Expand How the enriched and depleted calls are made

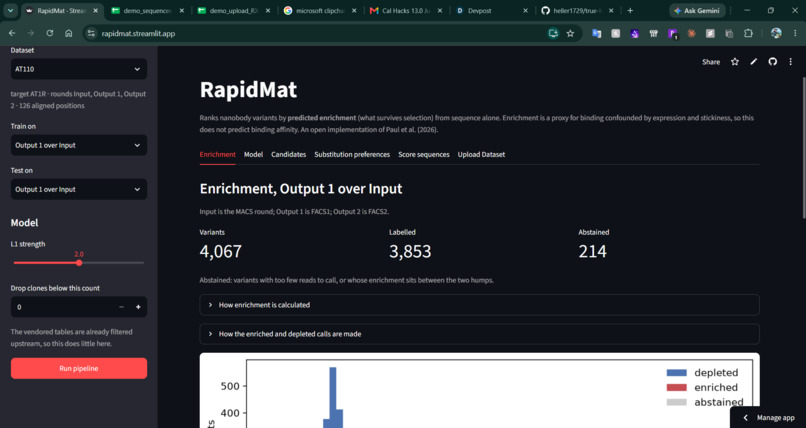pyautogui.click(x=479, y=334)
